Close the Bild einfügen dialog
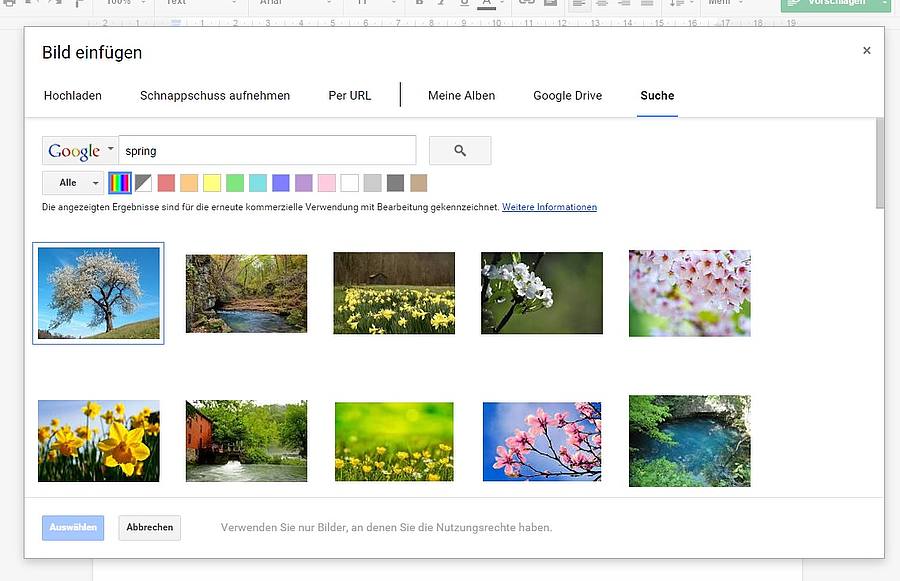This screenshot has width=900, height=581. (x=867, y=51)
